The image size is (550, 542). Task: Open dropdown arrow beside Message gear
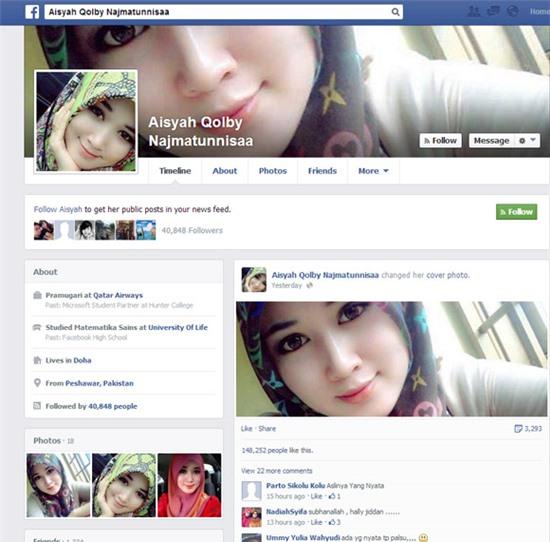(x=533, y=140)
